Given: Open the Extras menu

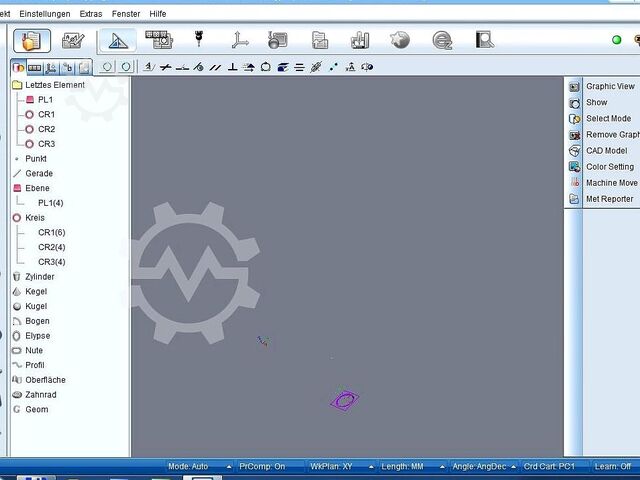Looking at the screenshot, I should click(x=91, y=14).
